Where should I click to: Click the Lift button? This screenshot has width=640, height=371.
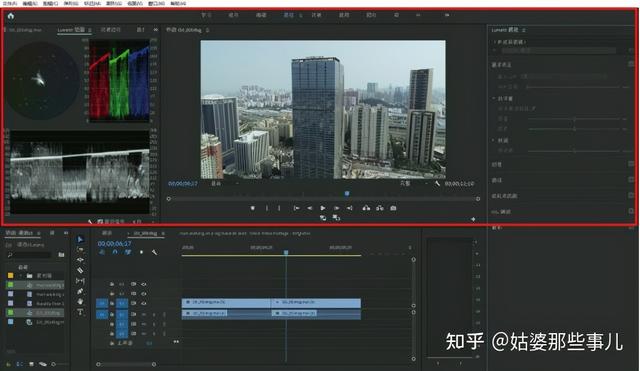point(366,208)
